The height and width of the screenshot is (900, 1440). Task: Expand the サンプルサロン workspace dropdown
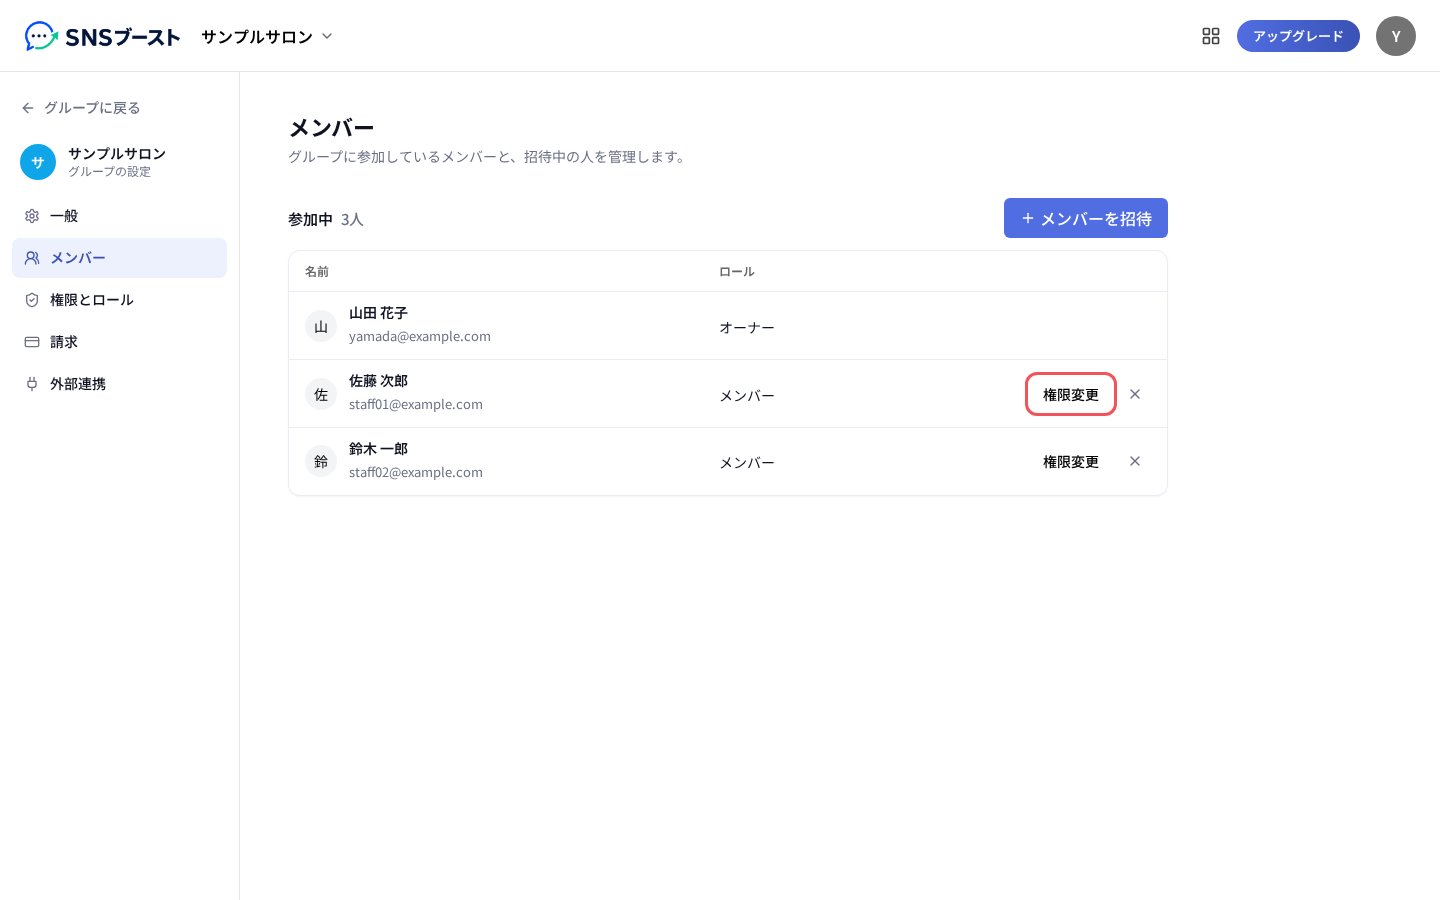click(267, 37)
